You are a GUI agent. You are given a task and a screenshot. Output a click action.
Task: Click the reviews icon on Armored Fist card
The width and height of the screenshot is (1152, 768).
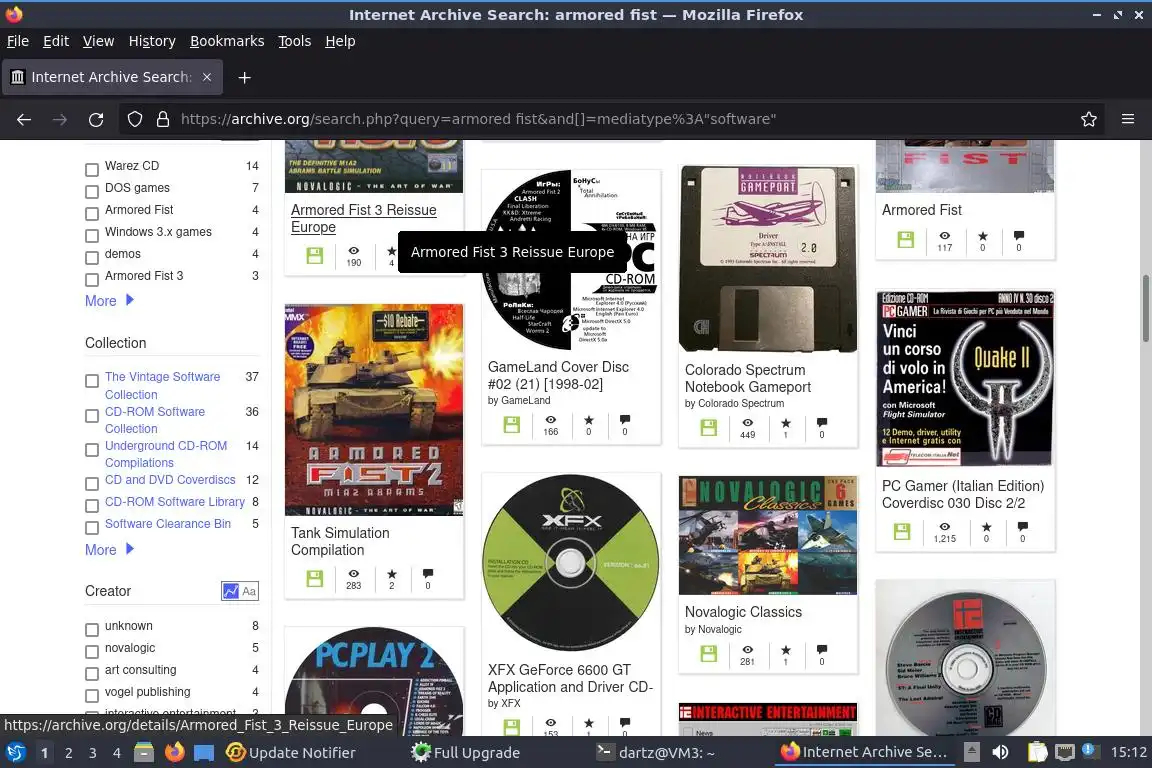point(1018,235)
